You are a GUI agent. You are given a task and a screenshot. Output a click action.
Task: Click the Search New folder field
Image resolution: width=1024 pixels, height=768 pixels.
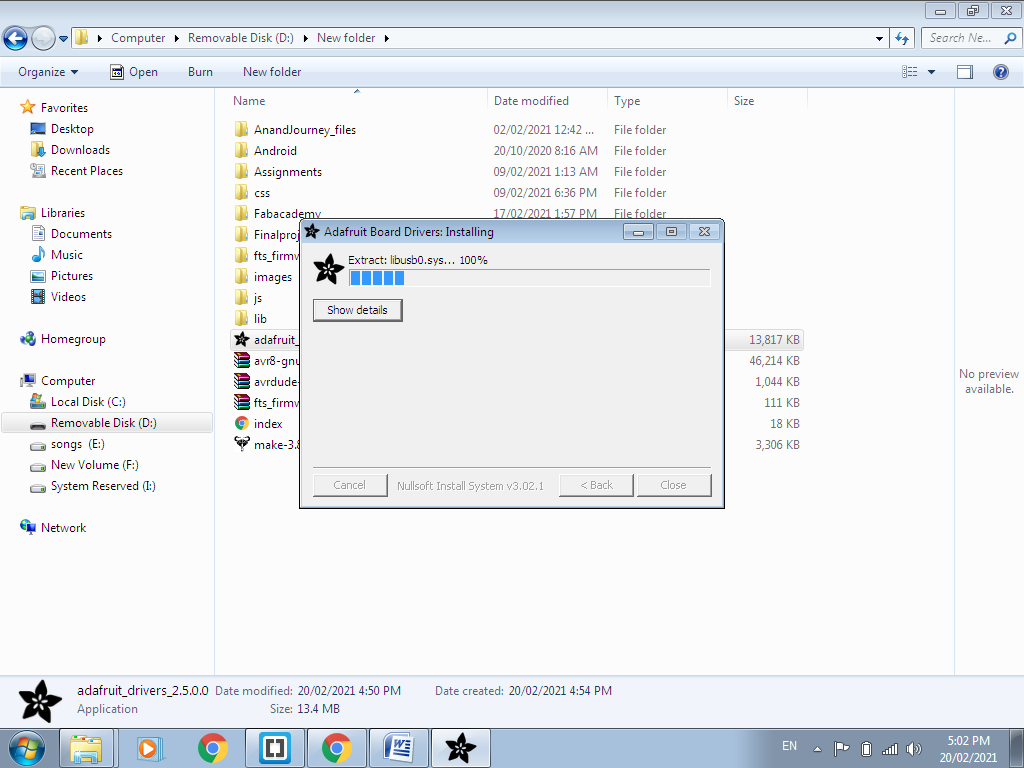click(970, 38)
